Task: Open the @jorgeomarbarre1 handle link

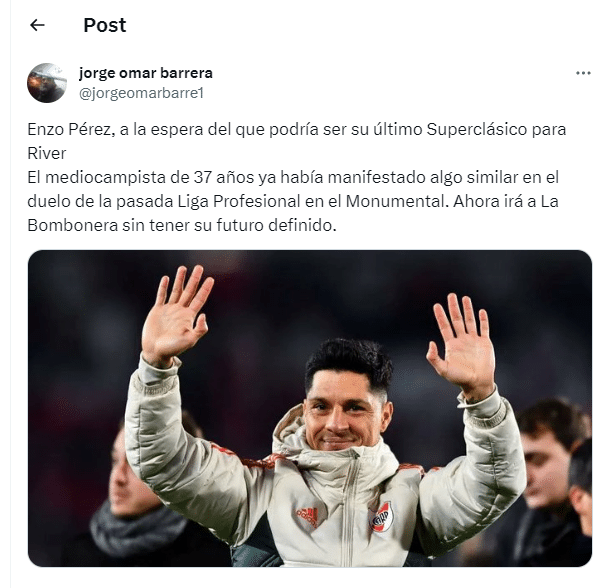Action: click(141, 93)
